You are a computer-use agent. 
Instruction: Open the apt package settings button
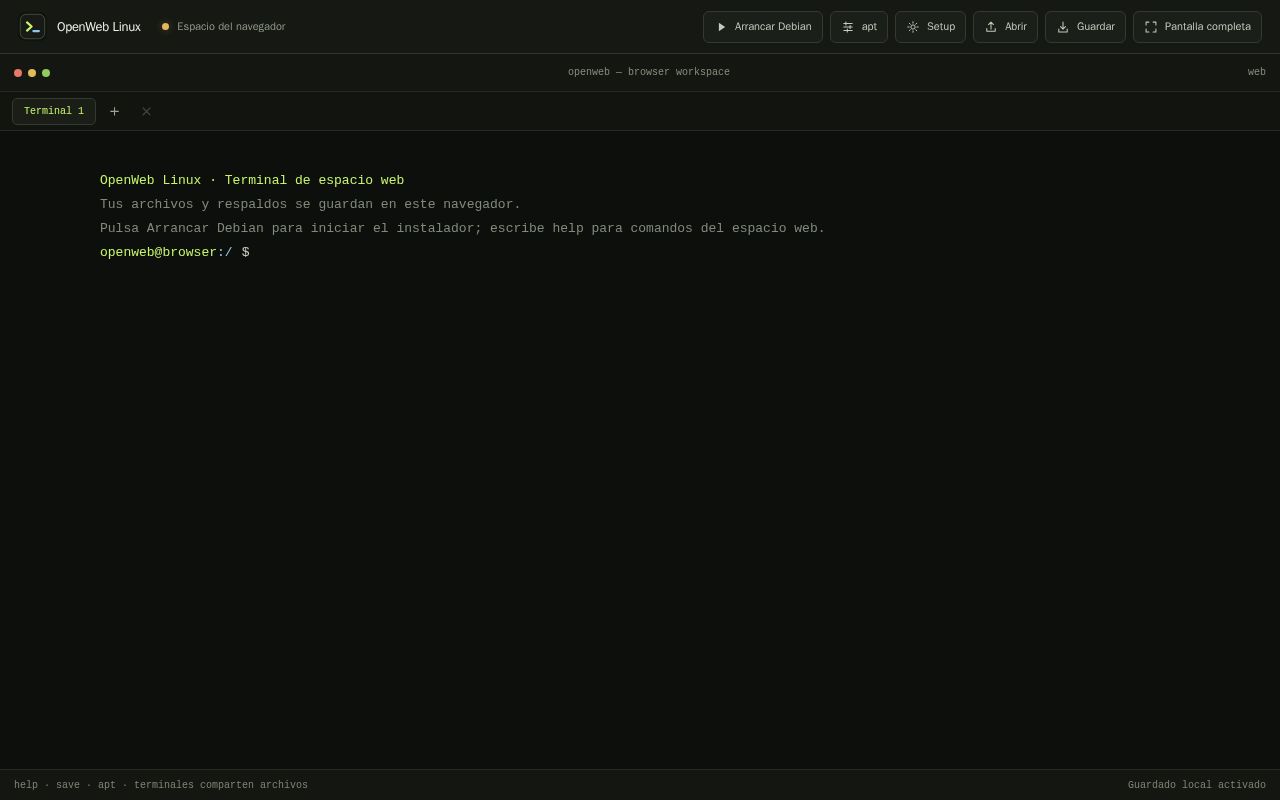(859, 27)
